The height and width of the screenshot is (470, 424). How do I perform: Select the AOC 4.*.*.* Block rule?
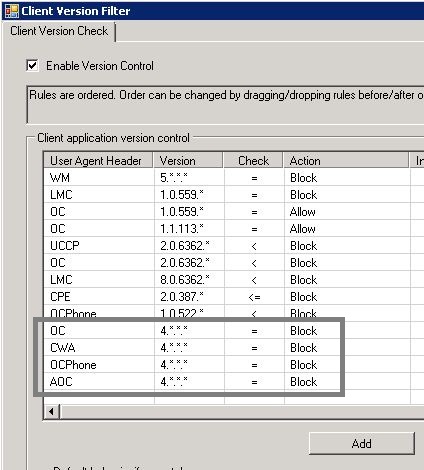click(233, 382)
